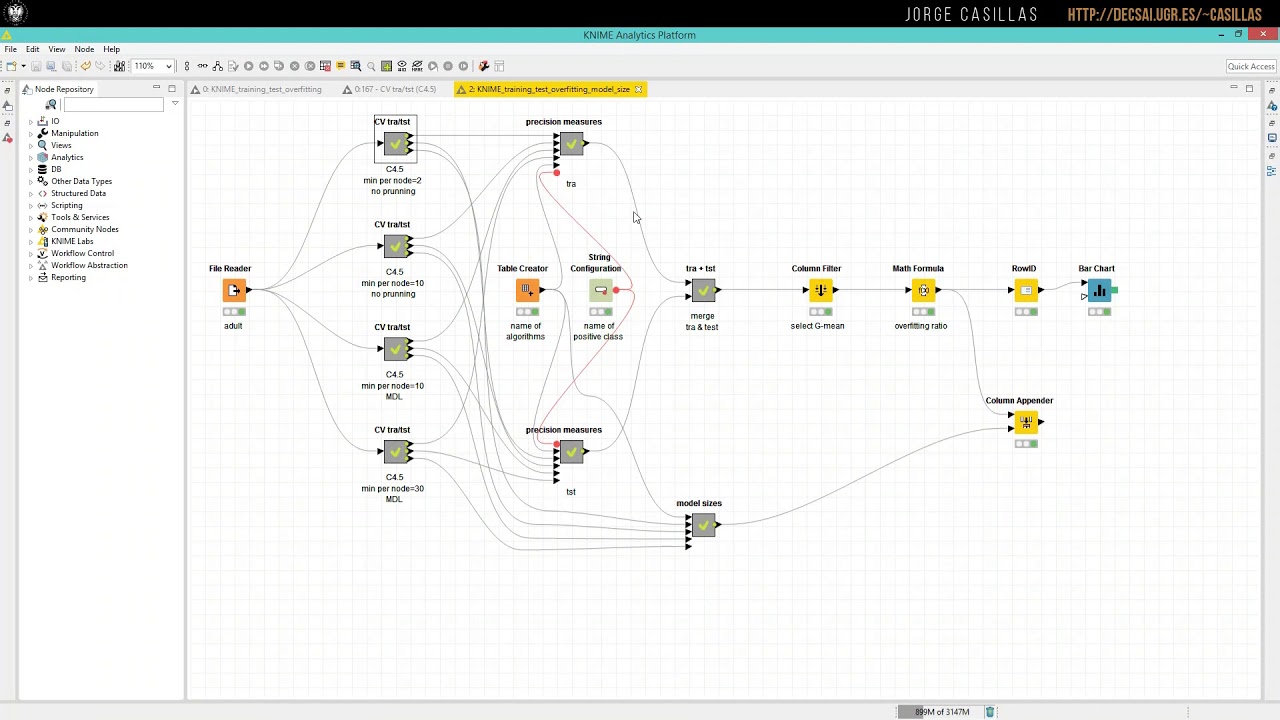Viewport: 1280px width, 720px height.
Task: Click the heap status 899M of 3147M bar
Action: pos(940,712)
